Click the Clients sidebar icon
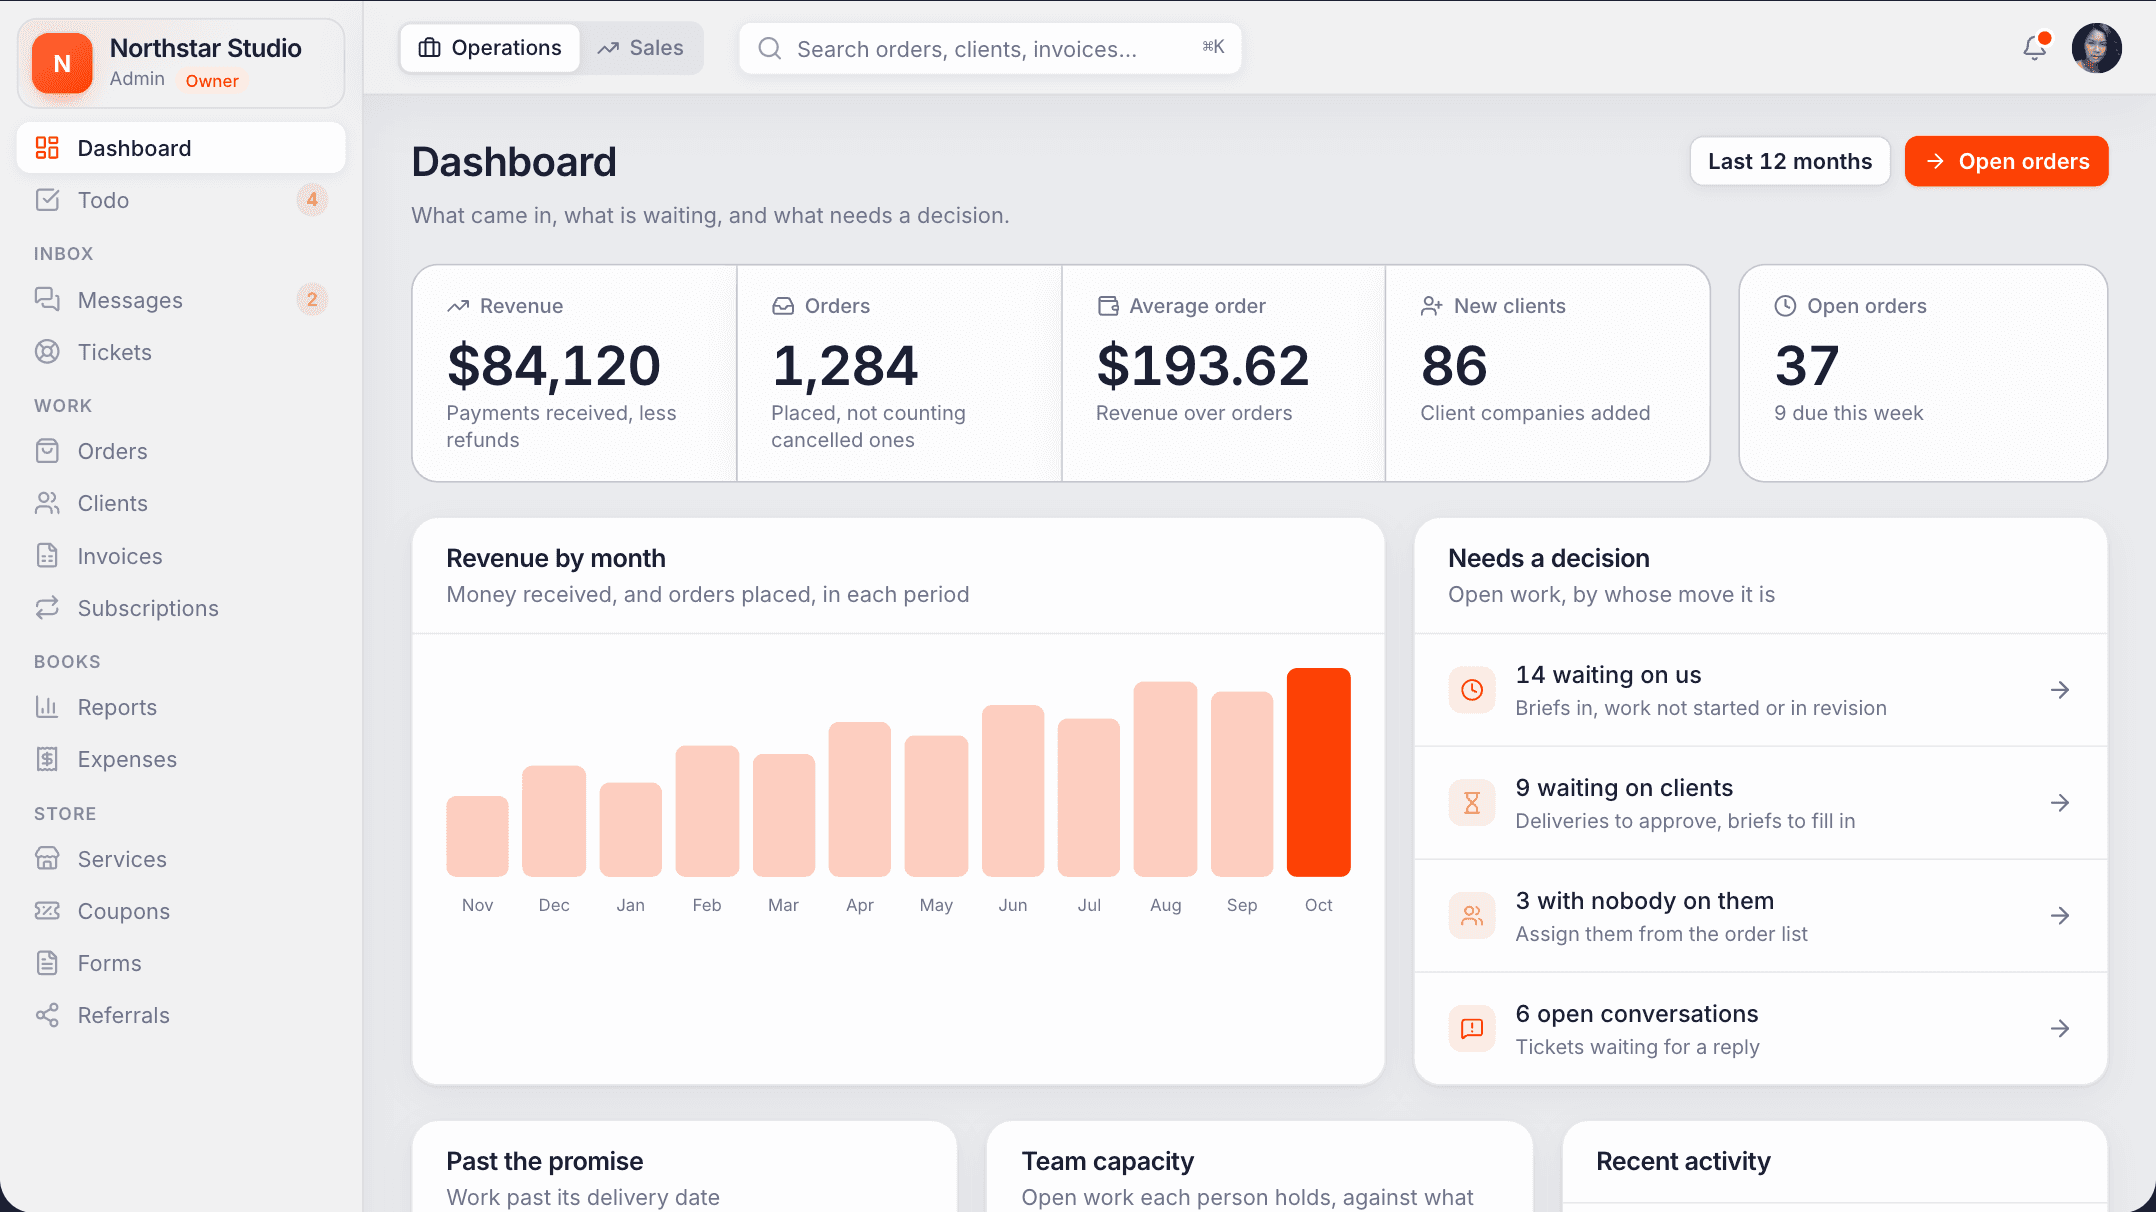The image size is (2156, 1212). point(47,503)
